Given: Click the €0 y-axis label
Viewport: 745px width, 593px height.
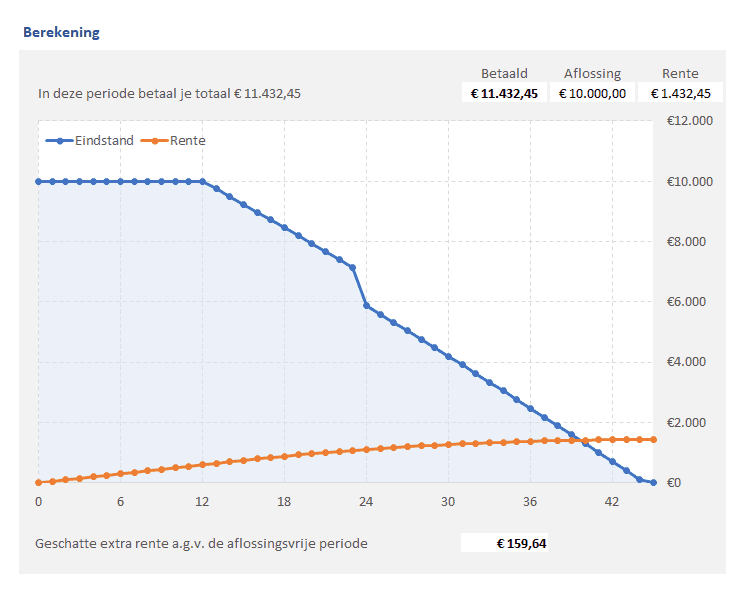Looking at the screenshot, I should tap(674, 483).
